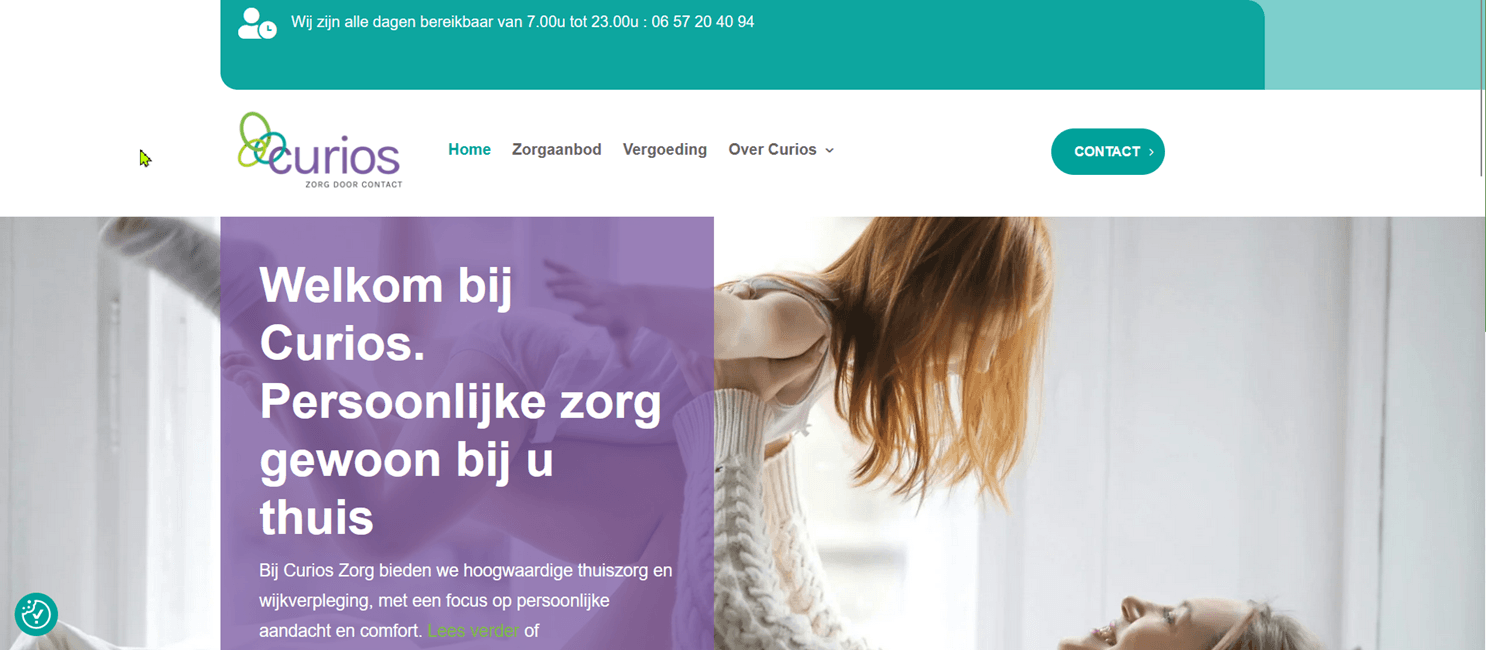Viewport: 1486px width, 650px height.
Task: Expand the Over Curios chevron
Action: pos(829,150)
